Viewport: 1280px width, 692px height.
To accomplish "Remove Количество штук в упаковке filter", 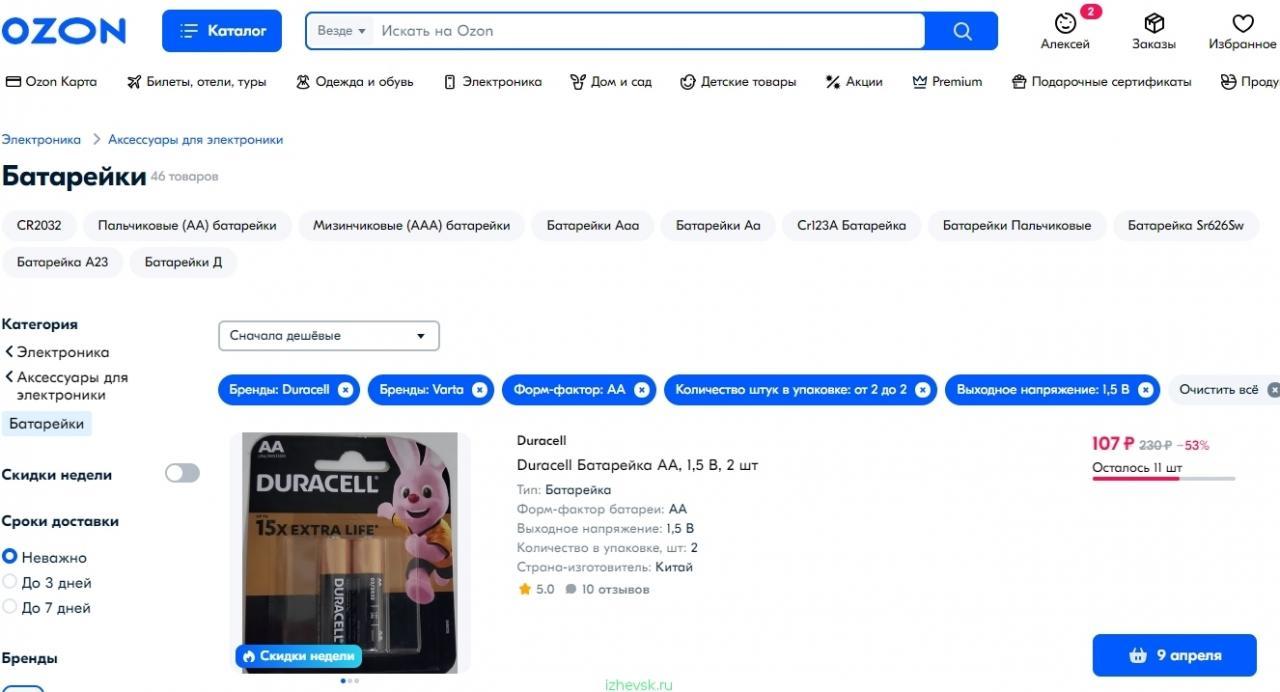I will [922, 390].
